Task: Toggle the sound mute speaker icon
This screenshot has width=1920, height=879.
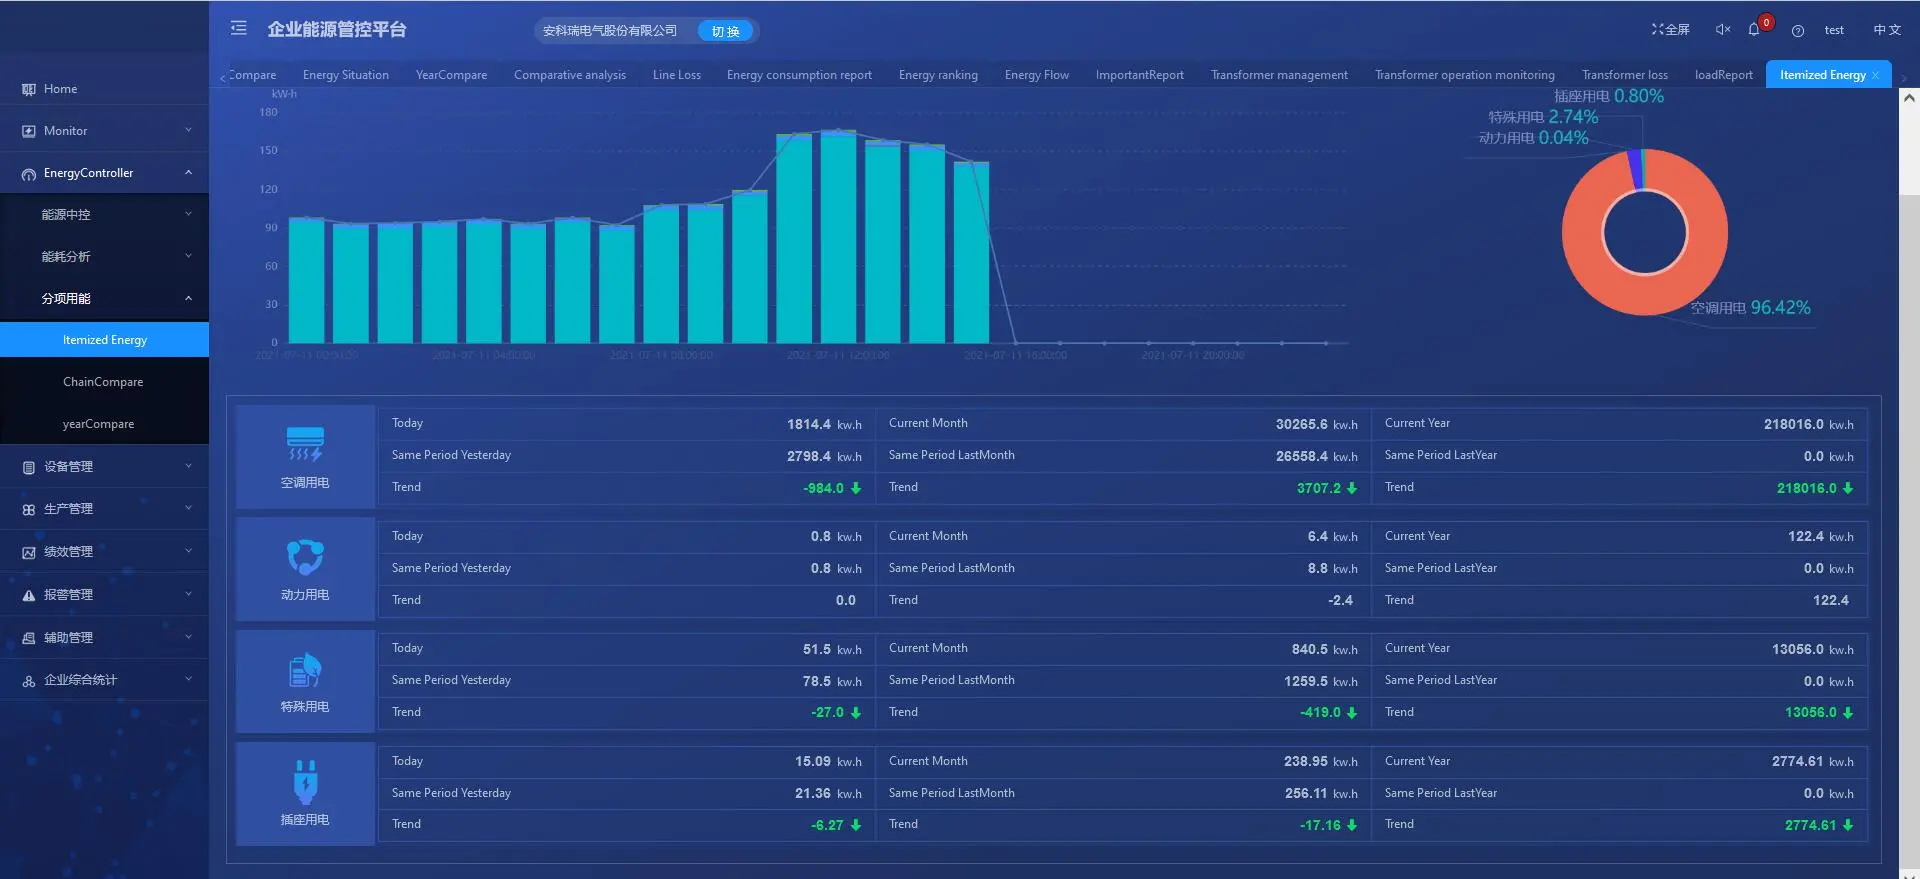Action: pos(1722,30)
